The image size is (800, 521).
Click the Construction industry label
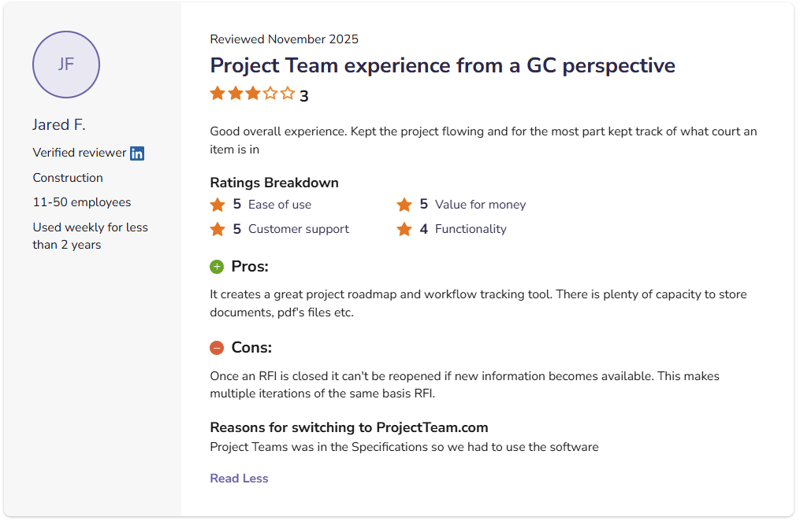(x=67, y=178)
